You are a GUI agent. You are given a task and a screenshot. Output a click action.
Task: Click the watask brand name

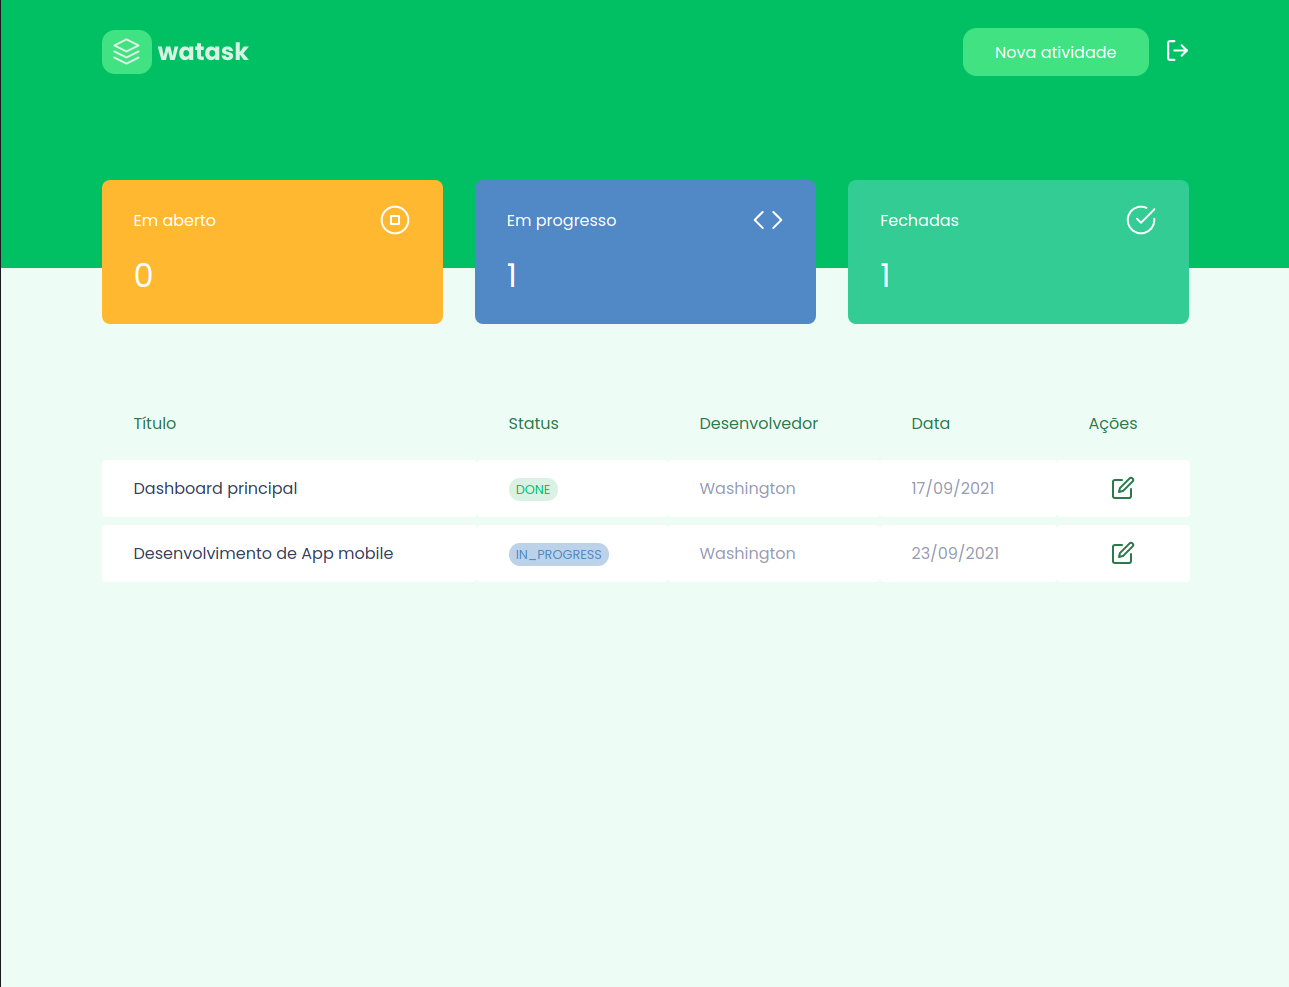[x=203, y=52]
